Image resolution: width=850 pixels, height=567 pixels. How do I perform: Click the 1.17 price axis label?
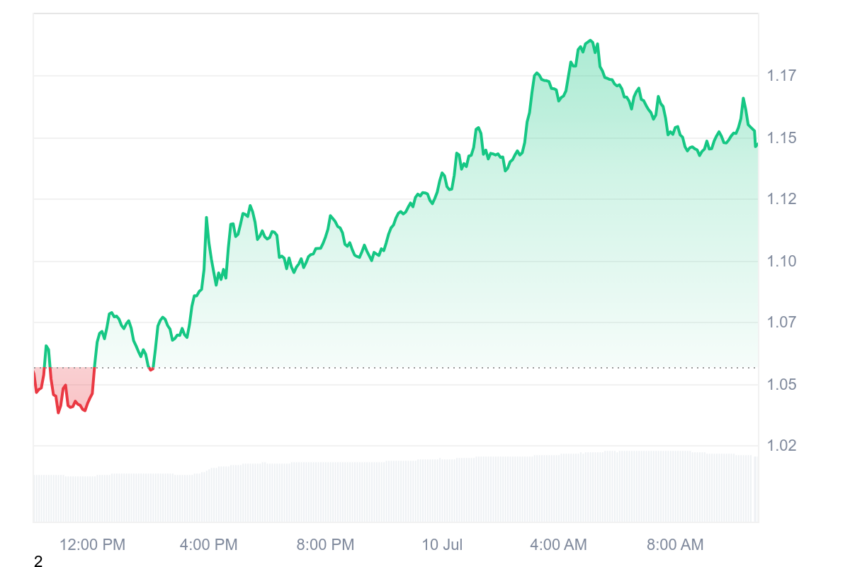(781, 75)
